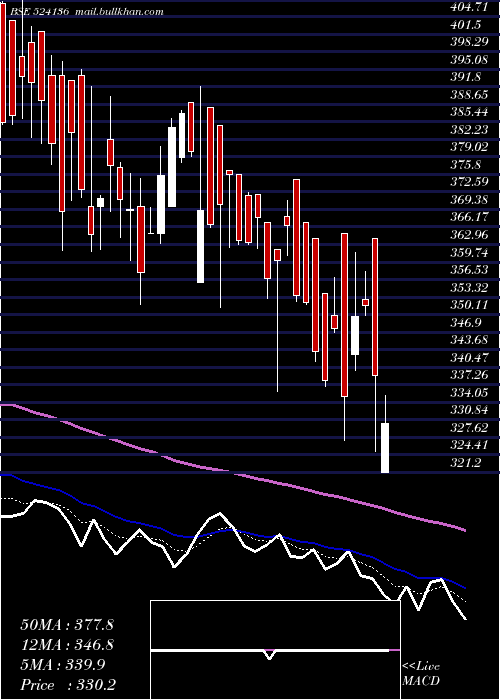The width and height of the screenshot is (500, 700).
Task: Click the 369.38 axis label
Action: 469,200
